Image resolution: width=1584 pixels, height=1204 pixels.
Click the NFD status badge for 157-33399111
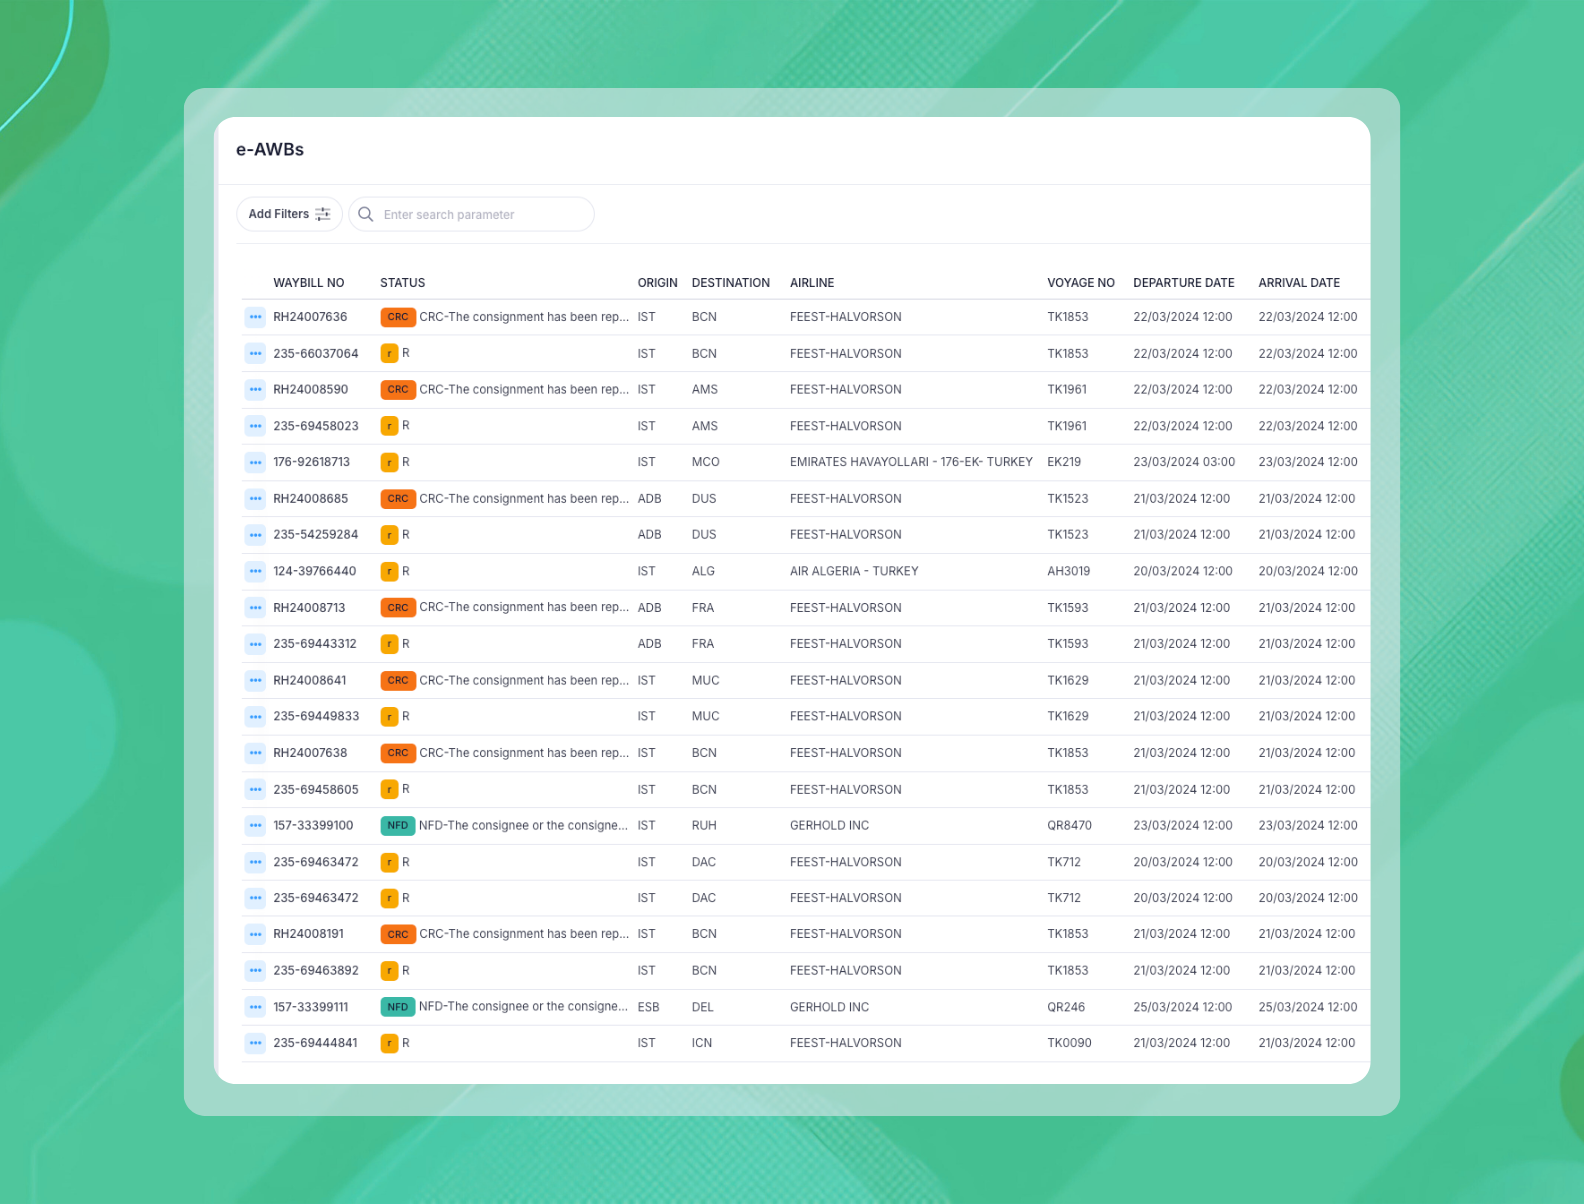pyautogui.click(x=398, y=1007)
